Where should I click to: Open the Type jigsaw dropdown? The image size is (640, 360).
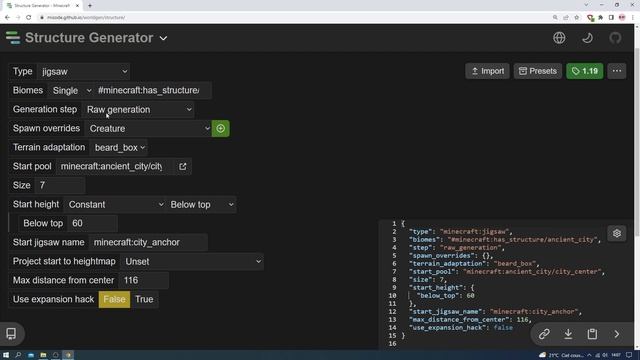pos(84,72)
